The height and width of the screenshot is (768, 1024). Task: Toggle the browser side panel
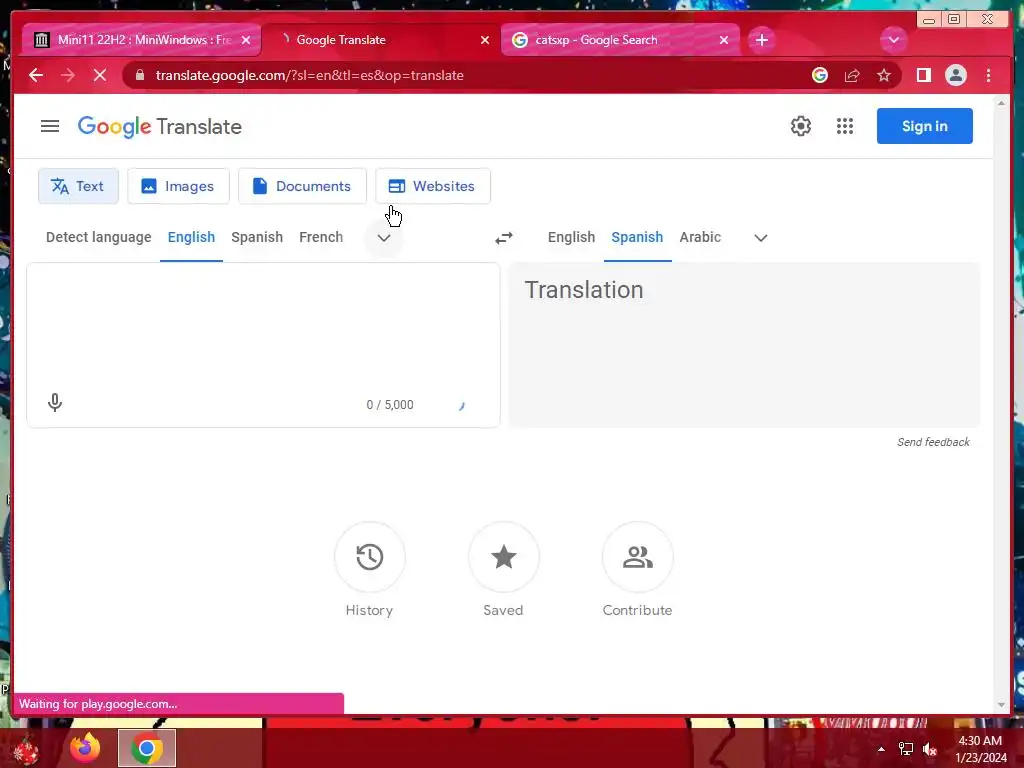923,75
